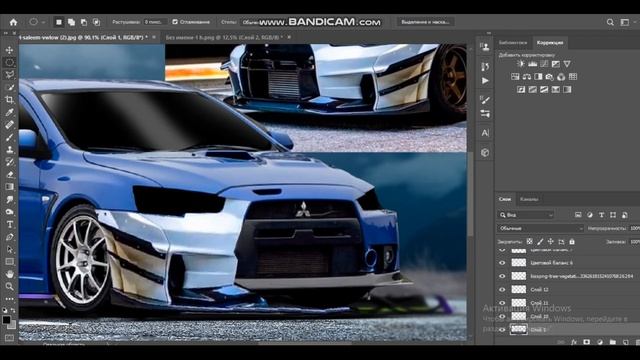The height and width of the screenshot is (360, 640).
Task: Hide the Слой 12 layer
Action: (x=502, y=289)
